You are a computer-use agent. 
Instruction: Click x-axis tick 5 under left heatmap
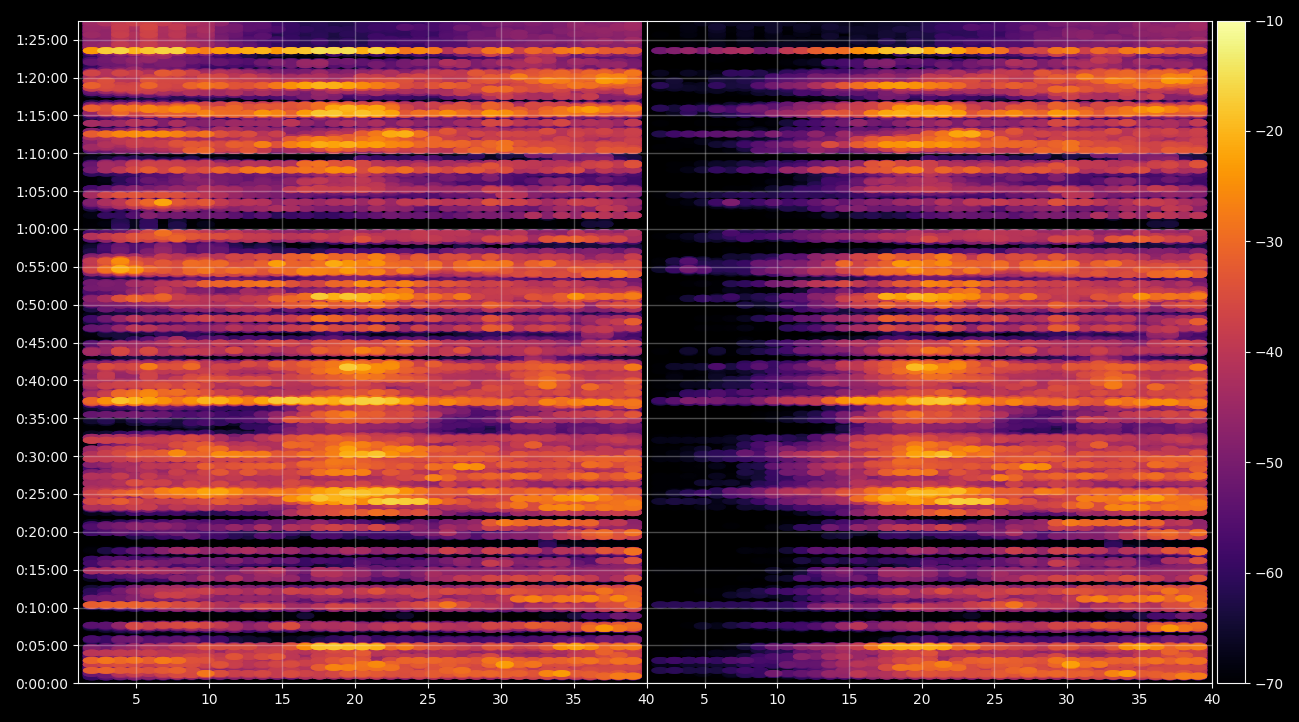tap(136, 699)
